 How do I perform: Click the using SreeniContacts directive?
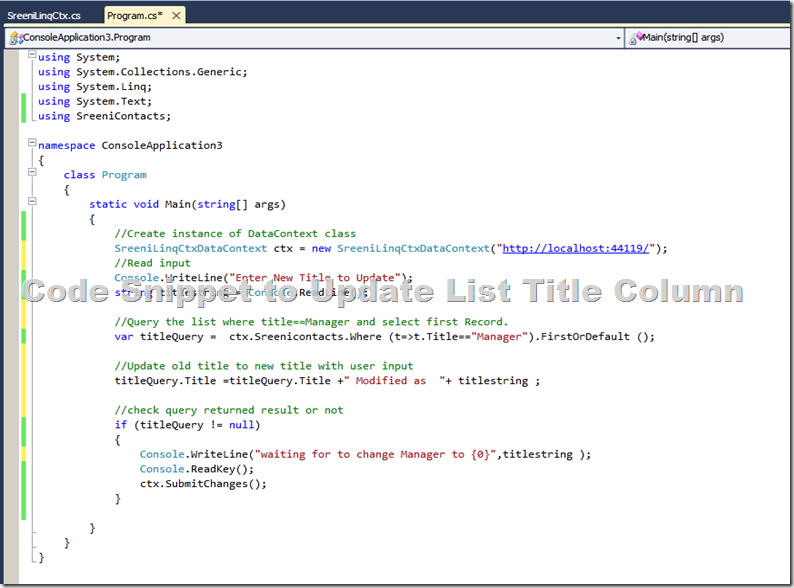[104, 116]
